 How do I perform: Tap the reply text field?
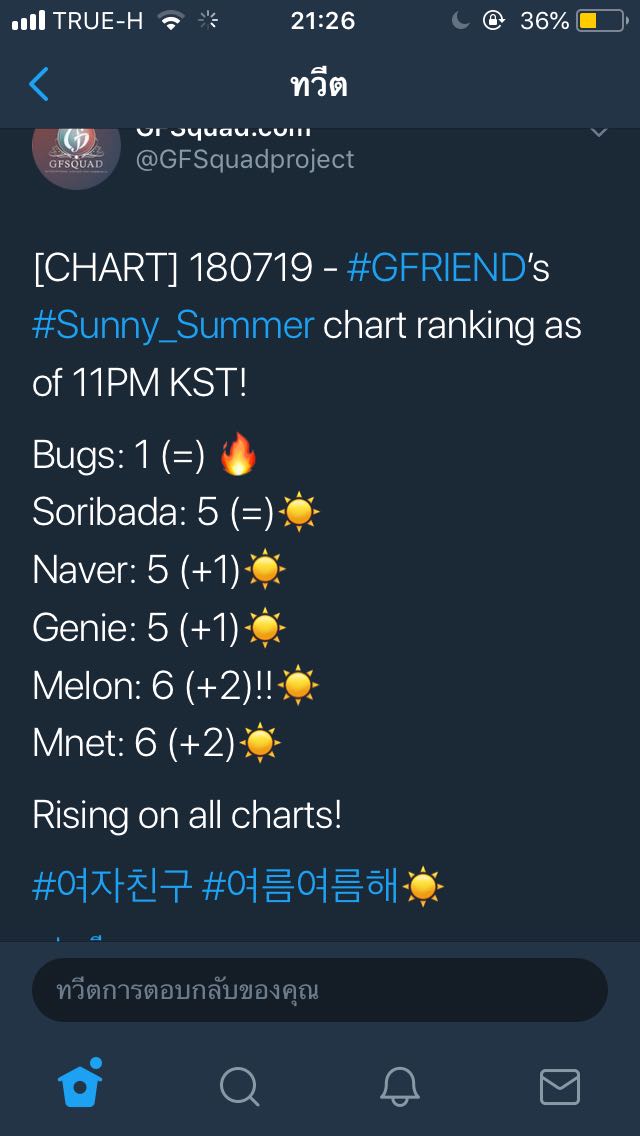pyautogui.click(x=320, y=990)
